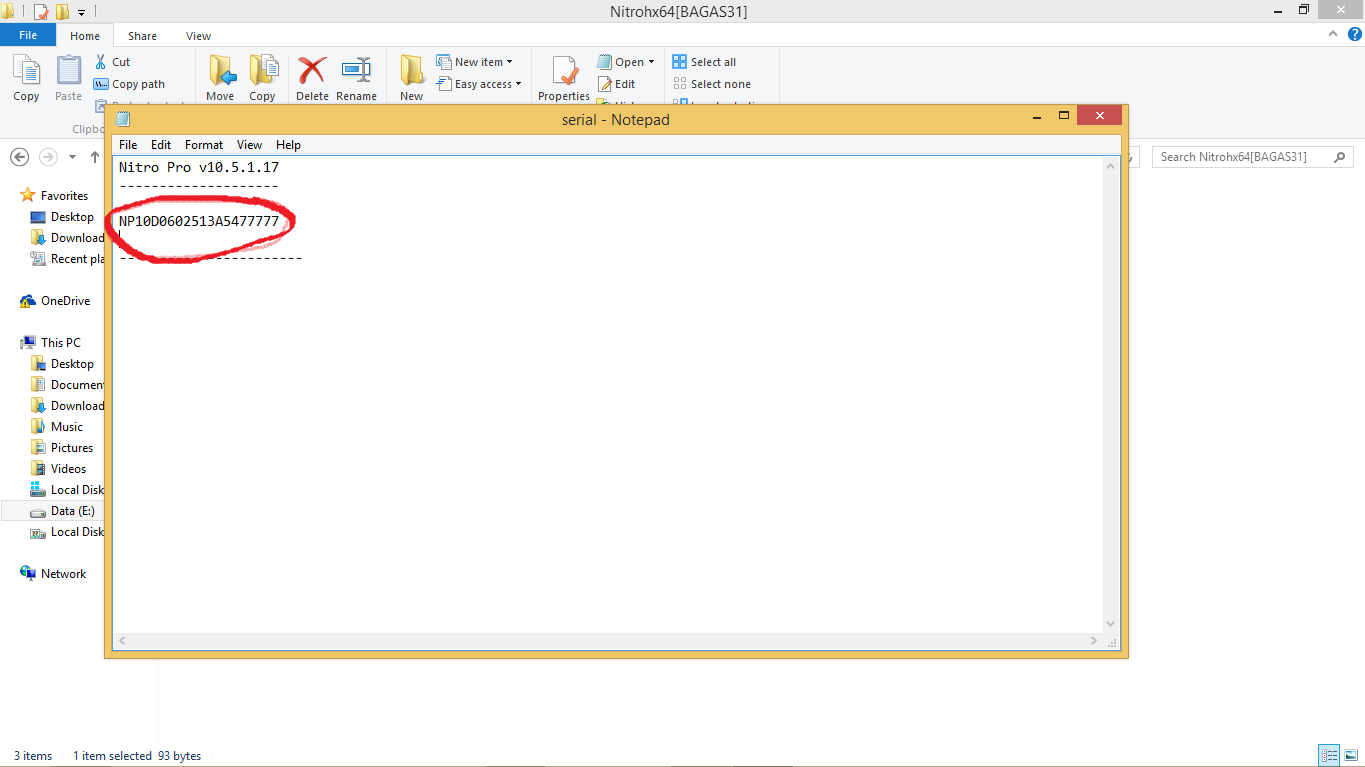Image resolution: width=1365 pixels, height=767 pixels.
Task: Click the Move to folder icon
Action: tap(221, 71)
